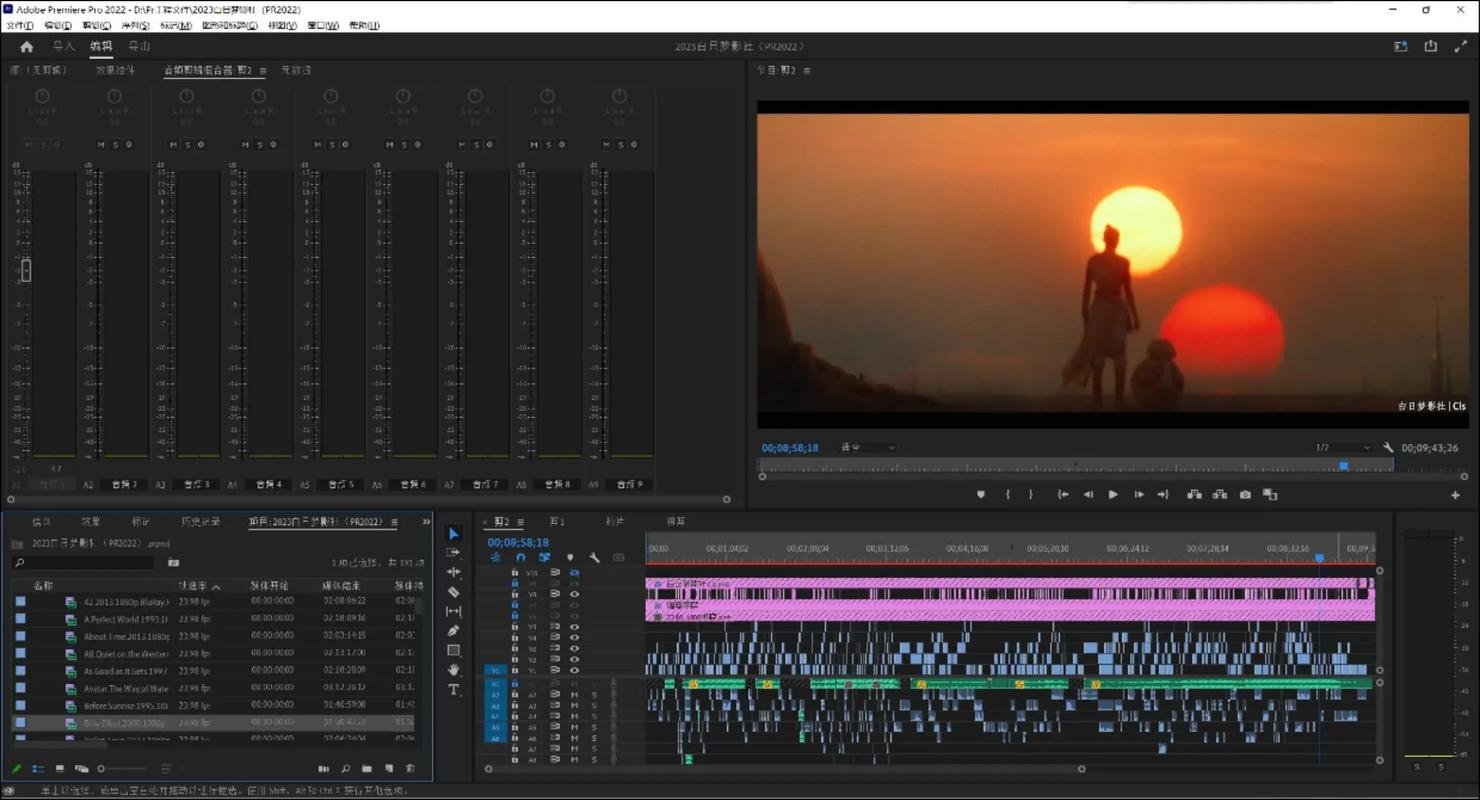Select the Razor tool
The image size is (1480, 800).
453,592
